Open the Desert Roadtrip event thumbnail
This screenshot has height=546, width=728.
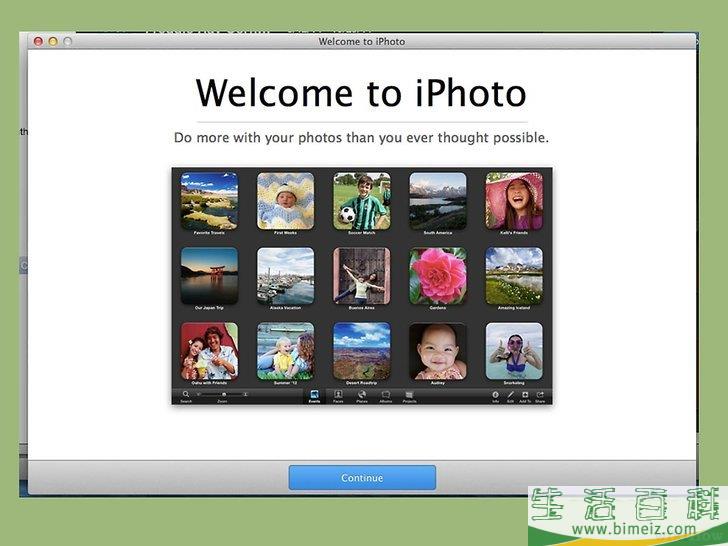tap(362, 351)
